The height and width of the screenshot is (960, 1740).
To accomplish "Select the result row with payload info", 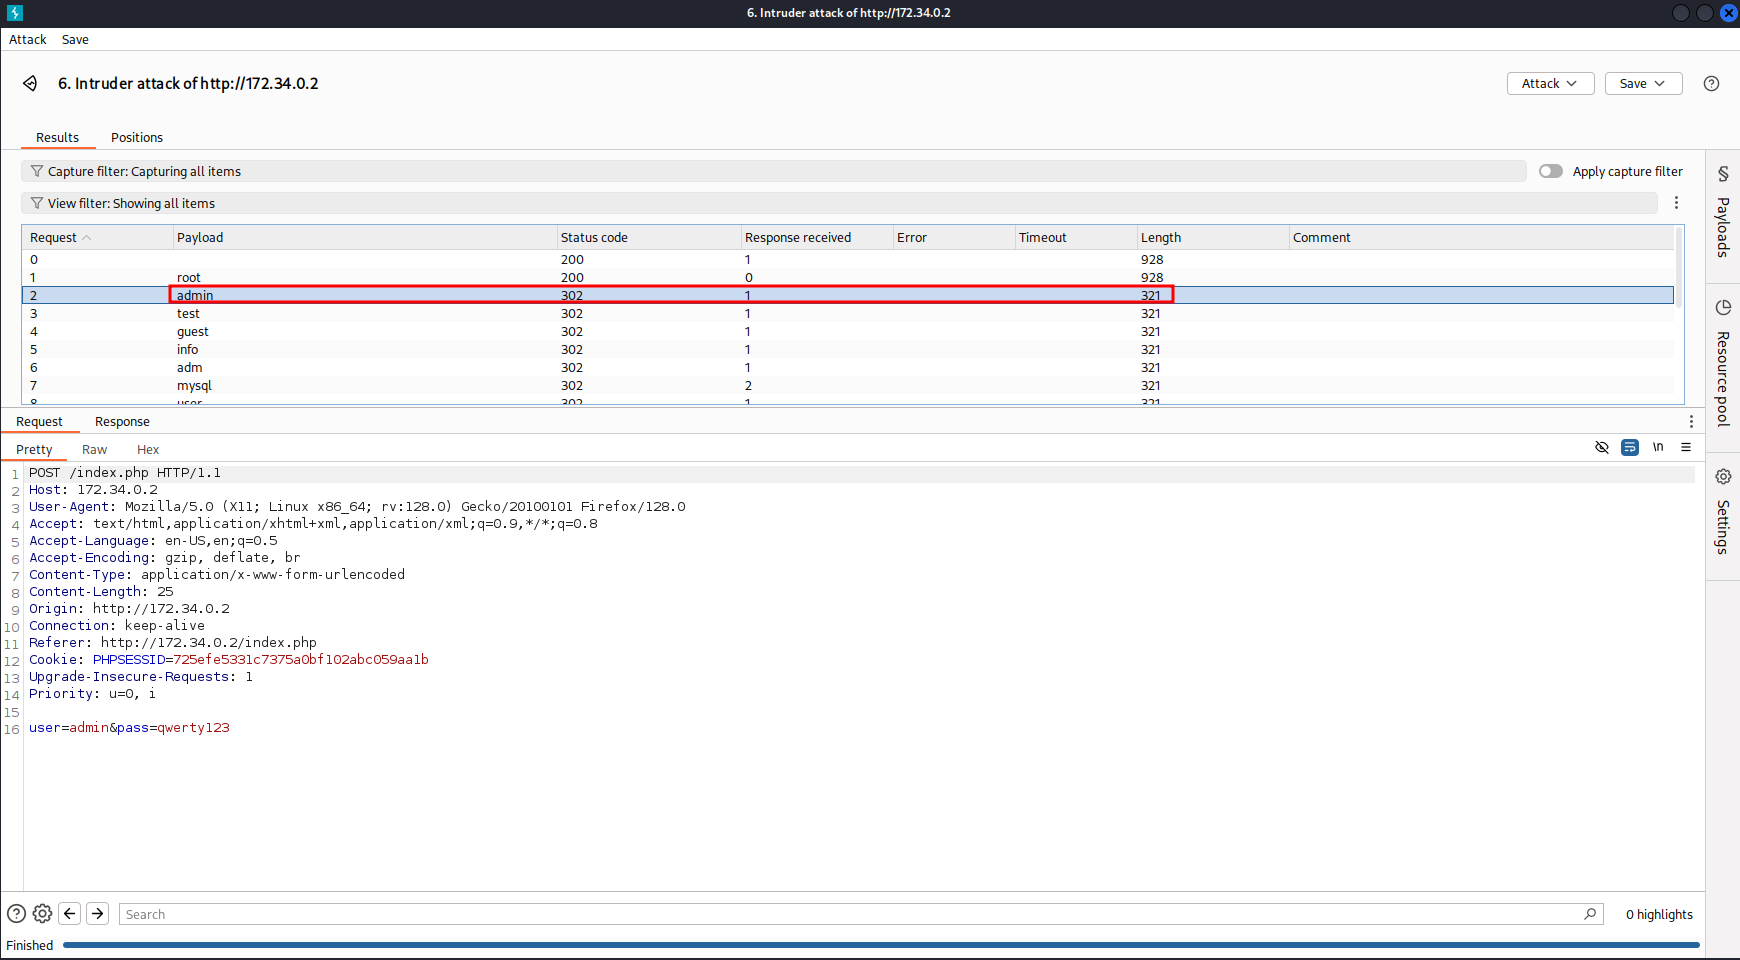I will (x=848, y=349).
